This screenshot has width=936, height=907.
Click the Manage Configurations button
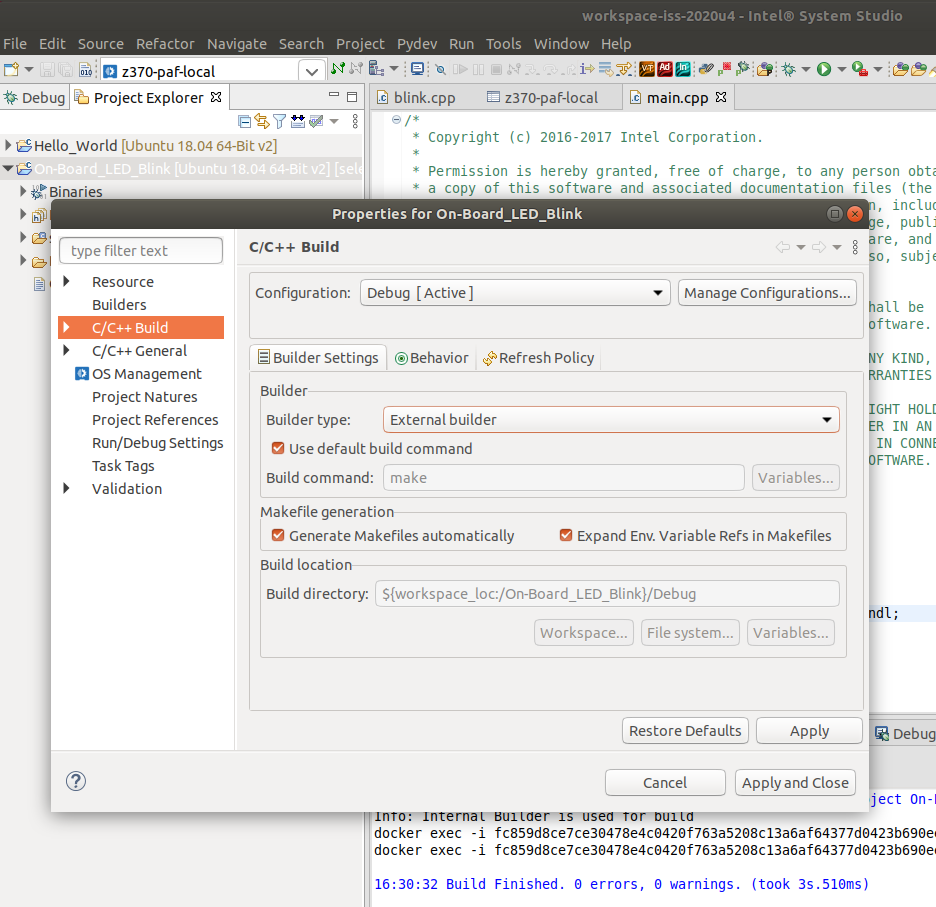pyautogui.click(x=767, y=293)
